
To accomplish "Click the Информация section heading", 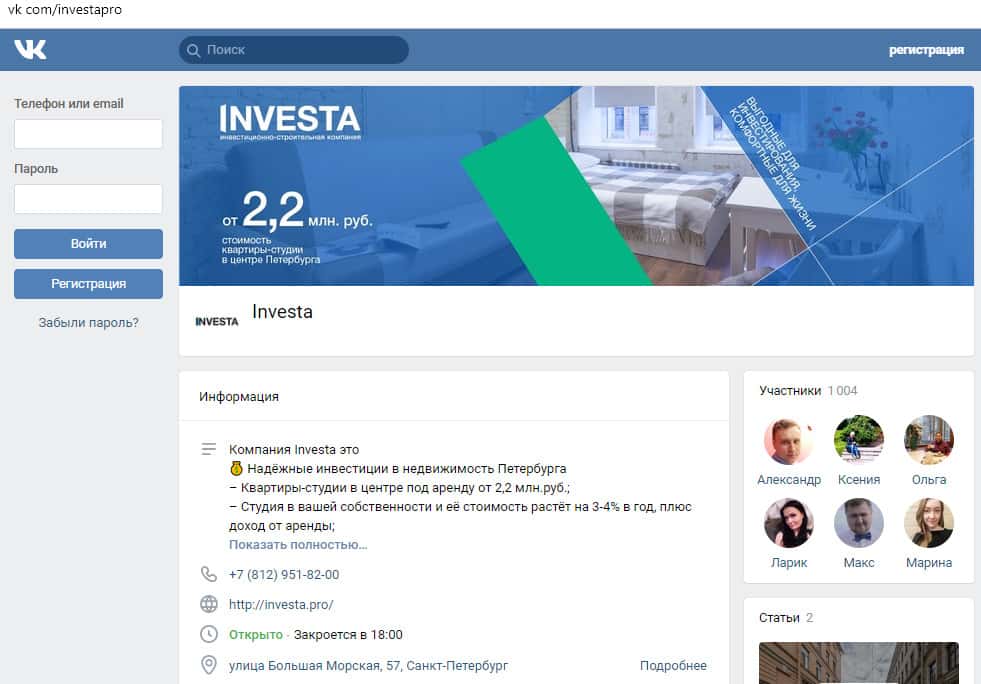I will click(x=239, y=396).
